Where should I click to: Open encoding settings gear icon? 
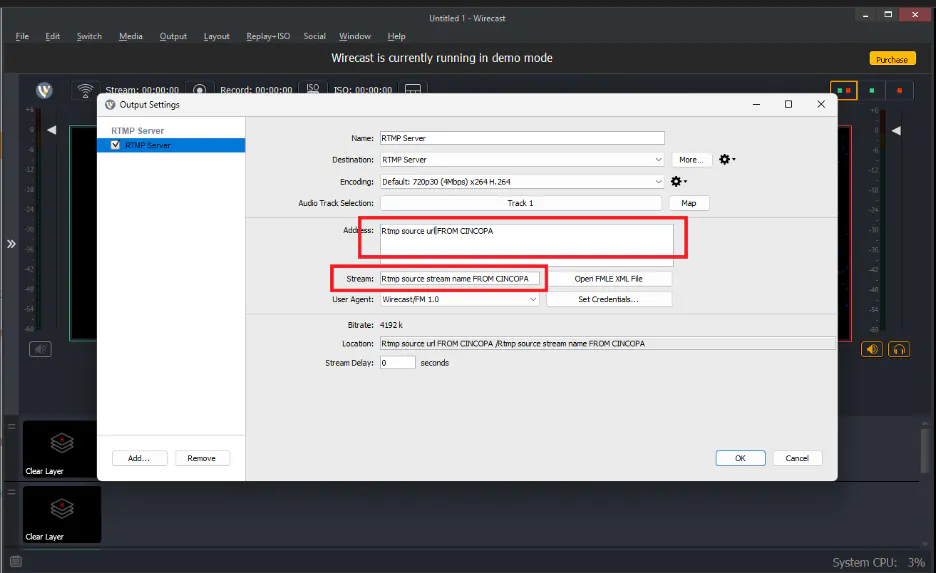pos(678,181)
